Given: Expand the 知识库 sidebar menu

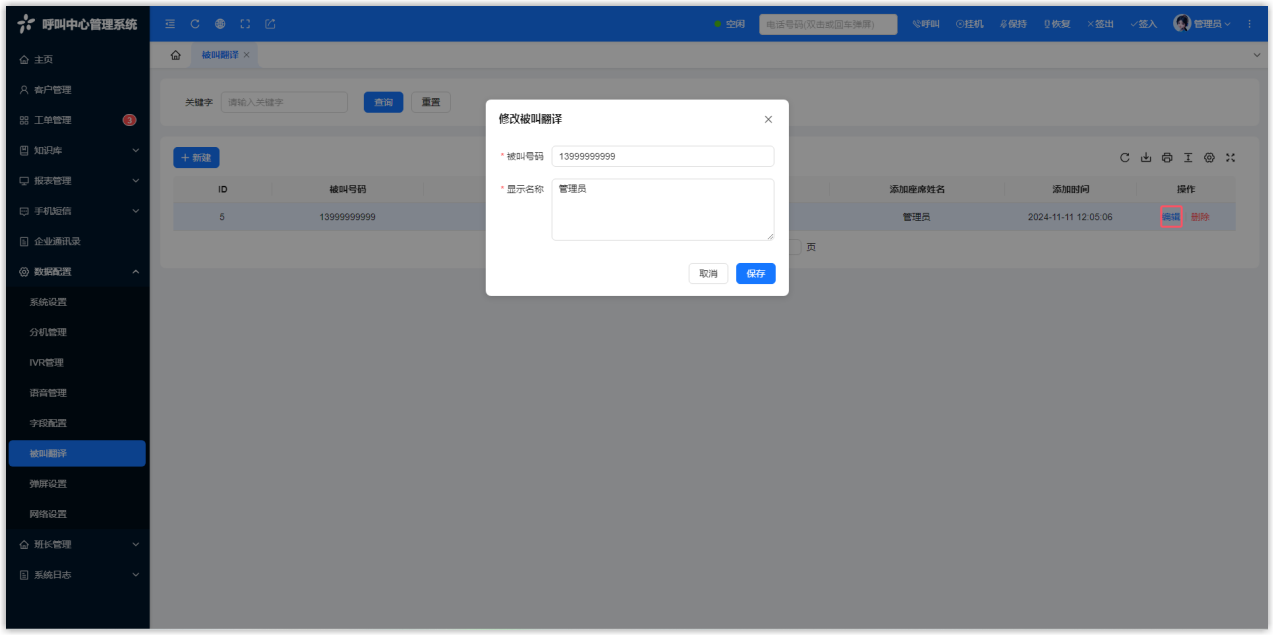Looking at the screenshot, I should point(77,151).
